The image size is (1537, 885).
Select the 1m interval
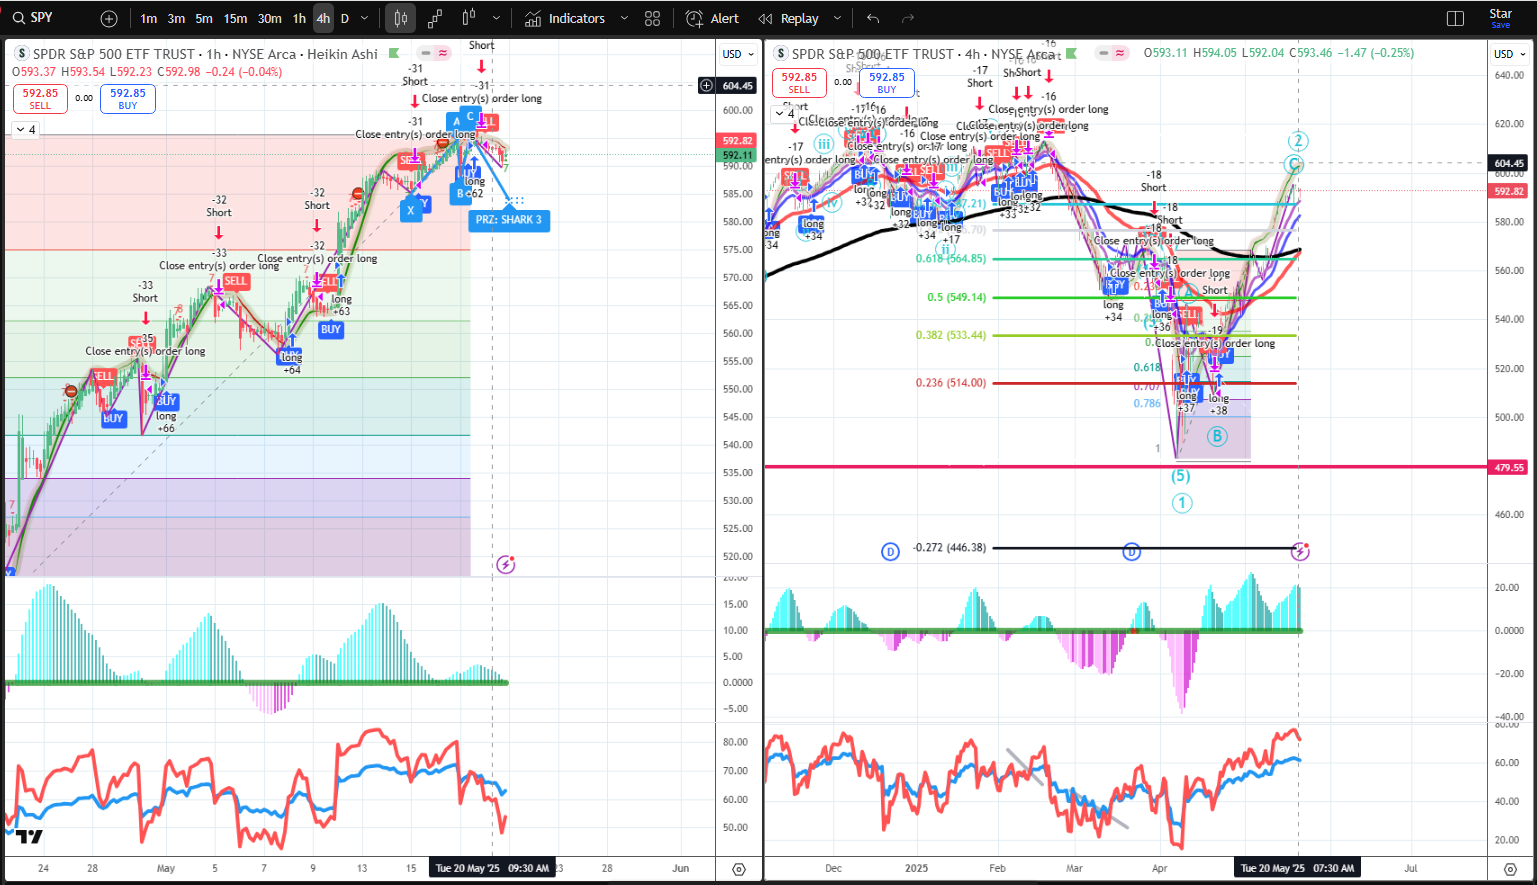[x=149, y=18]
